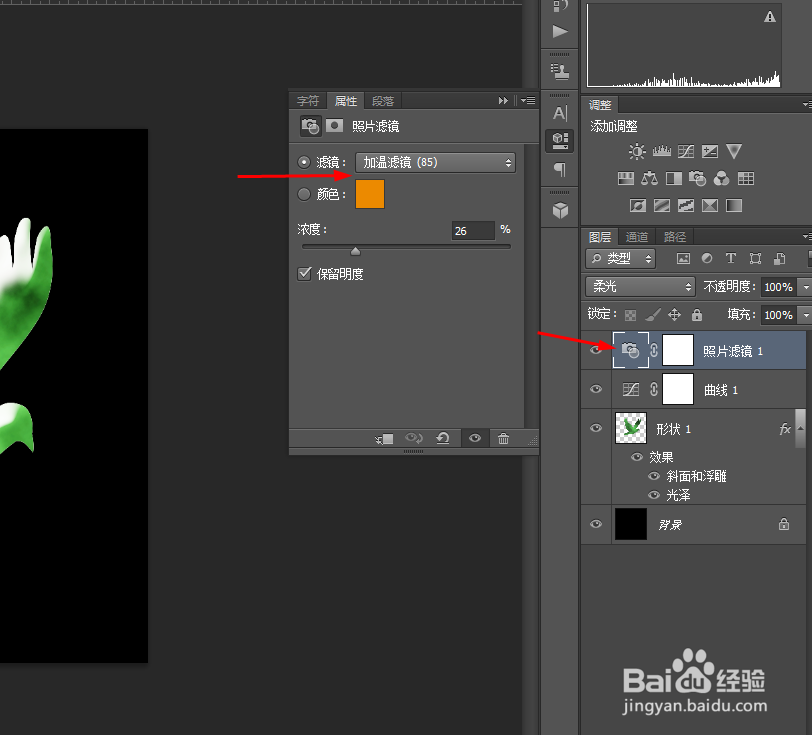812x735 pixels.
Task: Open the Clone Source panel icon
Action: coord(560,71)
